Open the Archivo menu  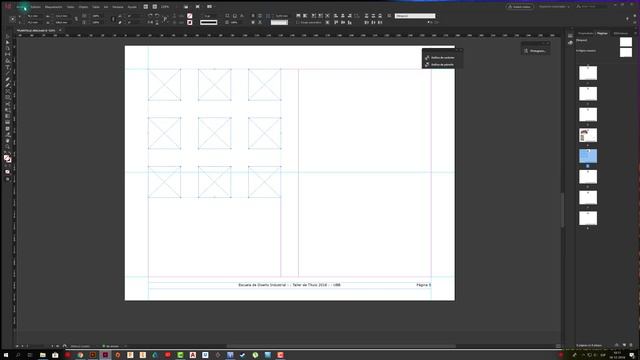click(21, 7)
